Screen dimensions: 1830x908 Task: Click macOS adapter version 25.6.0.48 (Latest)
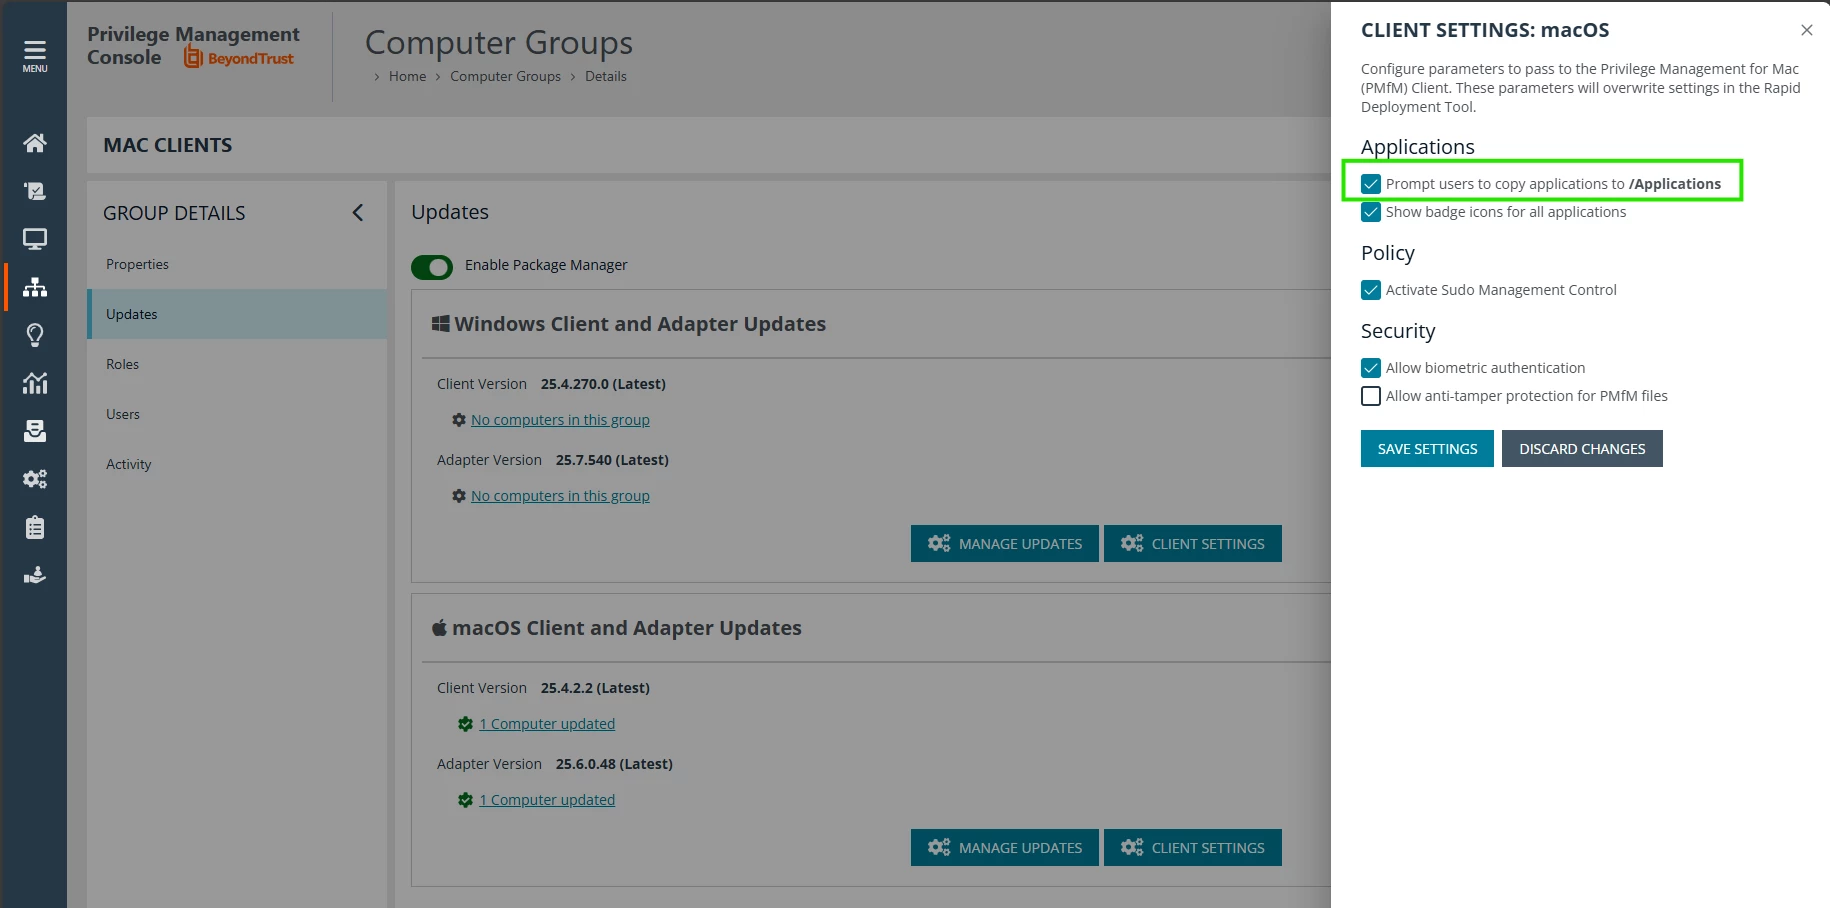click(x=614, y=764)
